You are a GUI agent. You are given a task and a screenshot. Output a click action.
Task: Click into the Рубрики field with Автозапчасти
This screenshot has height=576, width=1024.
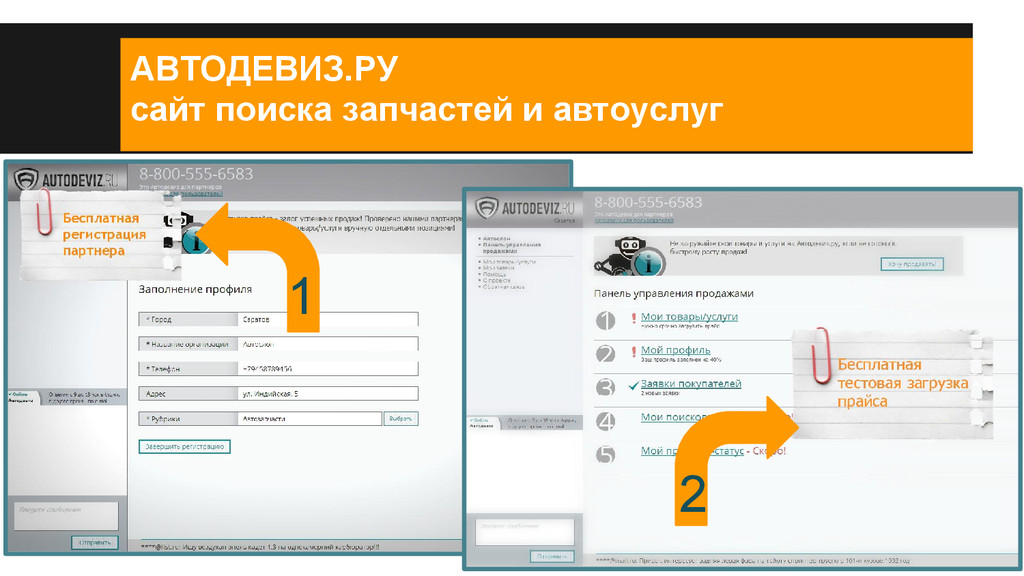(x=310, y=419)
